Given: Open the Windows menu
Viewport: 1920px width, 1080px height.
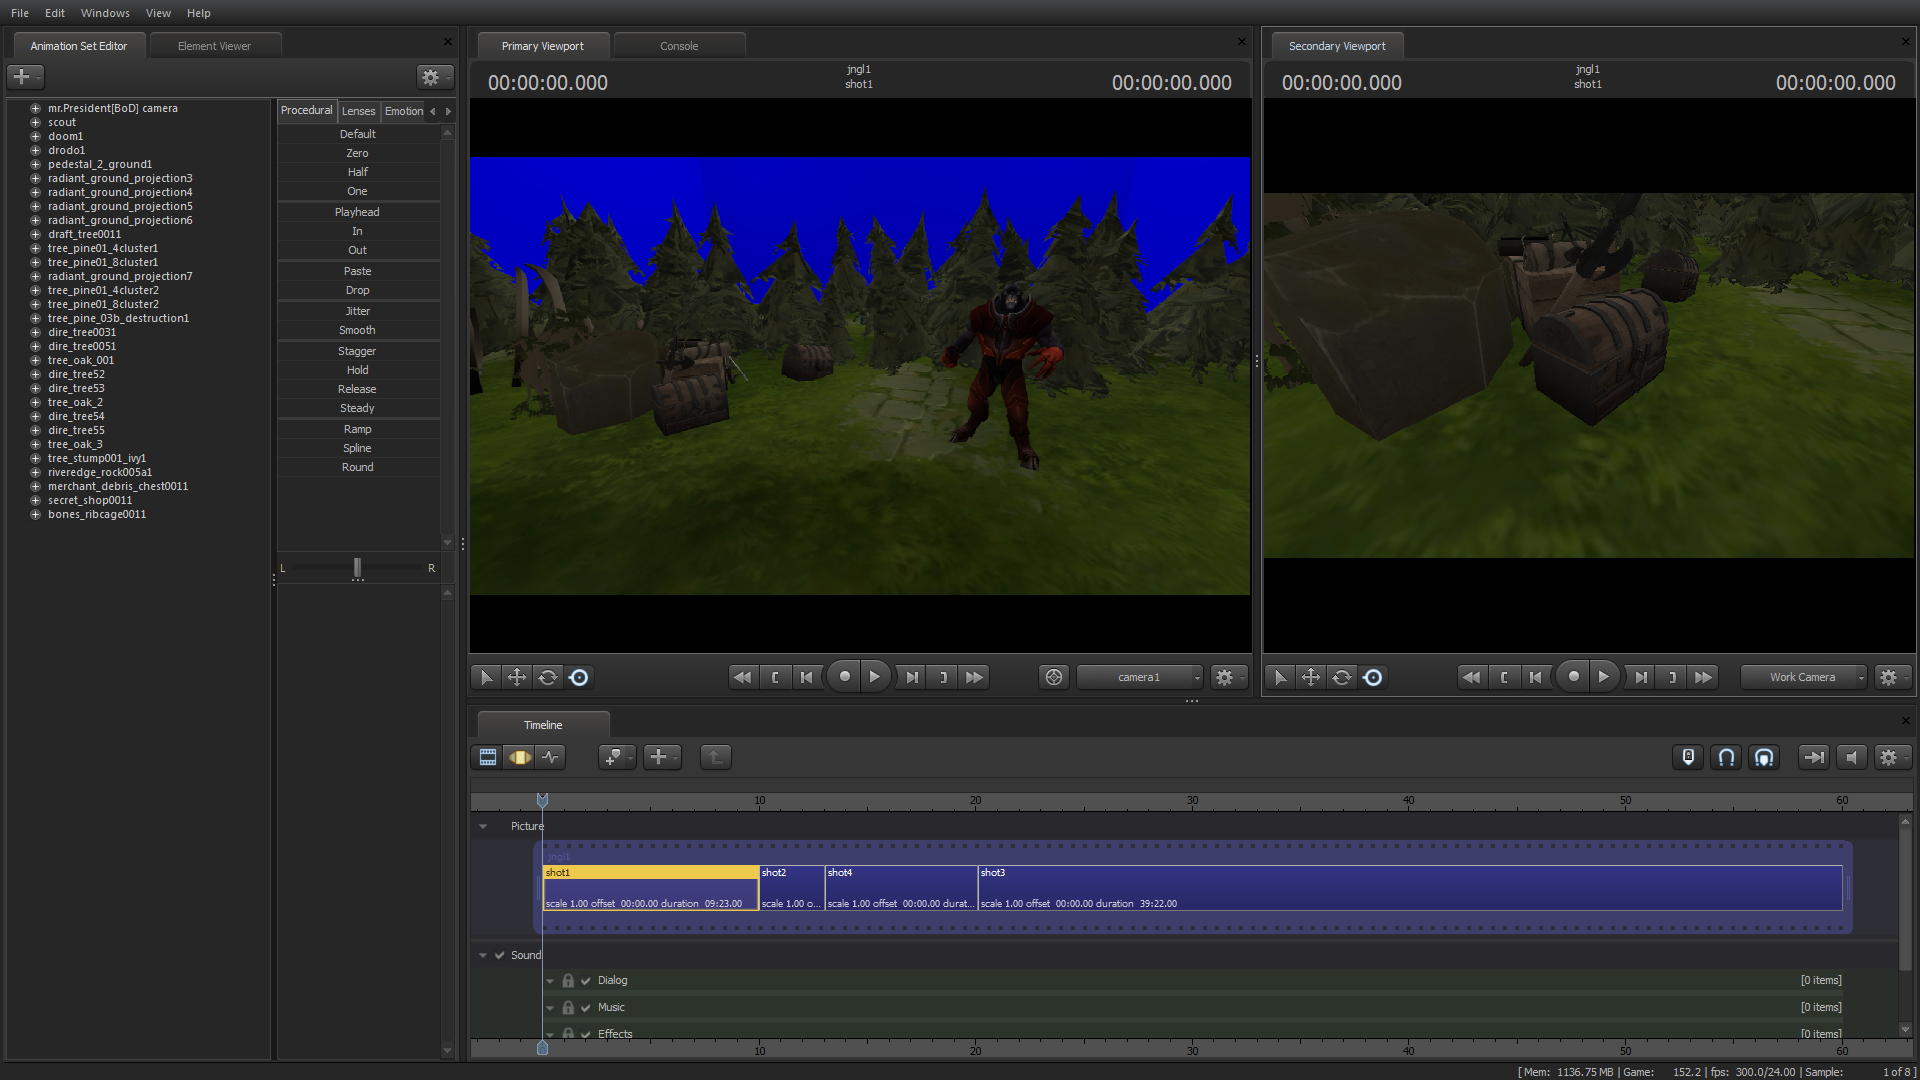Looking at the screenshot, I should pyautogui.click(x=105, y=13).
